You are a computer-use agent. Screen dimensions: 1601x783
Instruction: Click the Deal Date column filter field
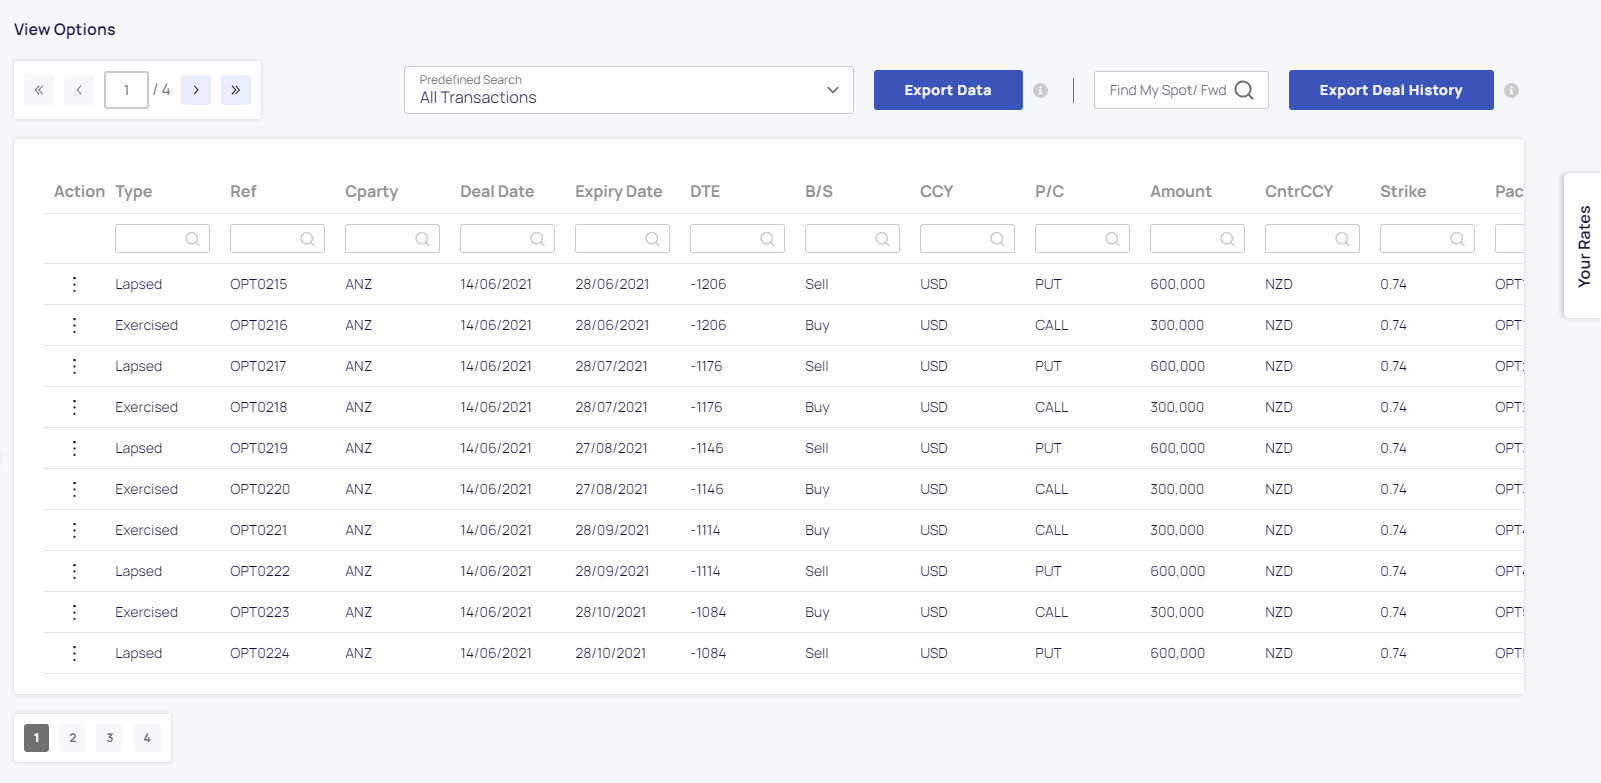pos(507,239)
